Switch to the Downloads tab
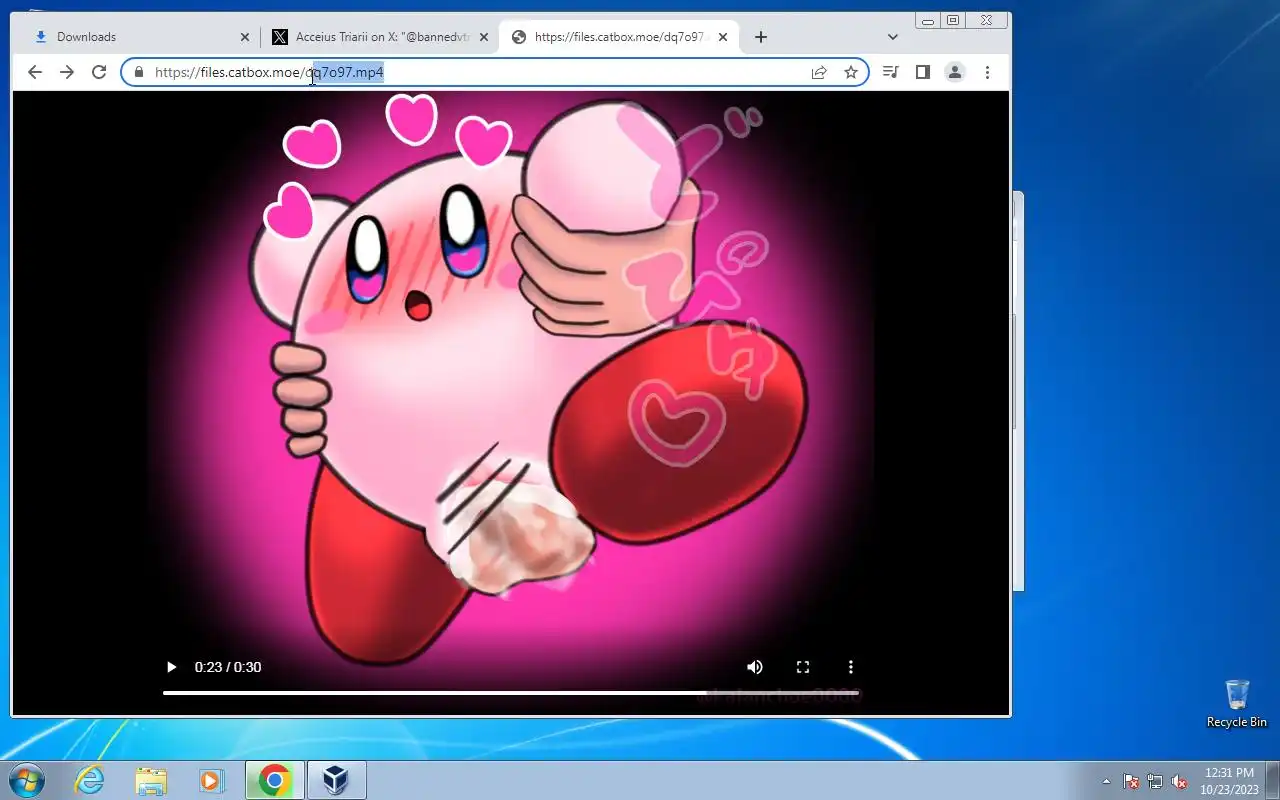Screen dimensions: 1280x800 point(140,37)
